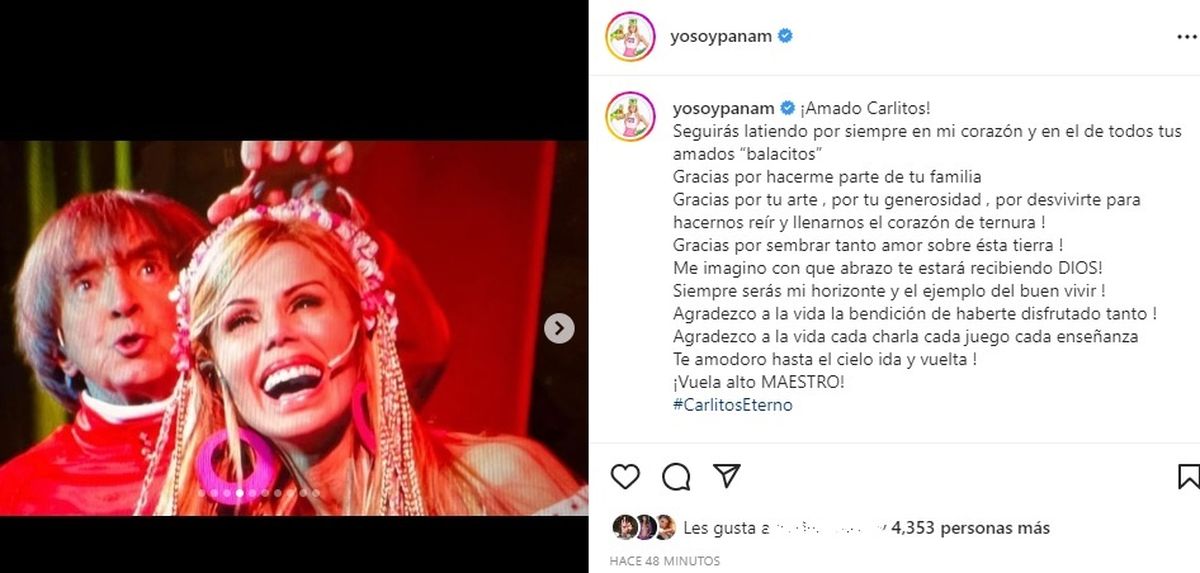This screenshot has height=573, width=1200.
Task: Like the post with heart icon
Action: tap(625, 476)
